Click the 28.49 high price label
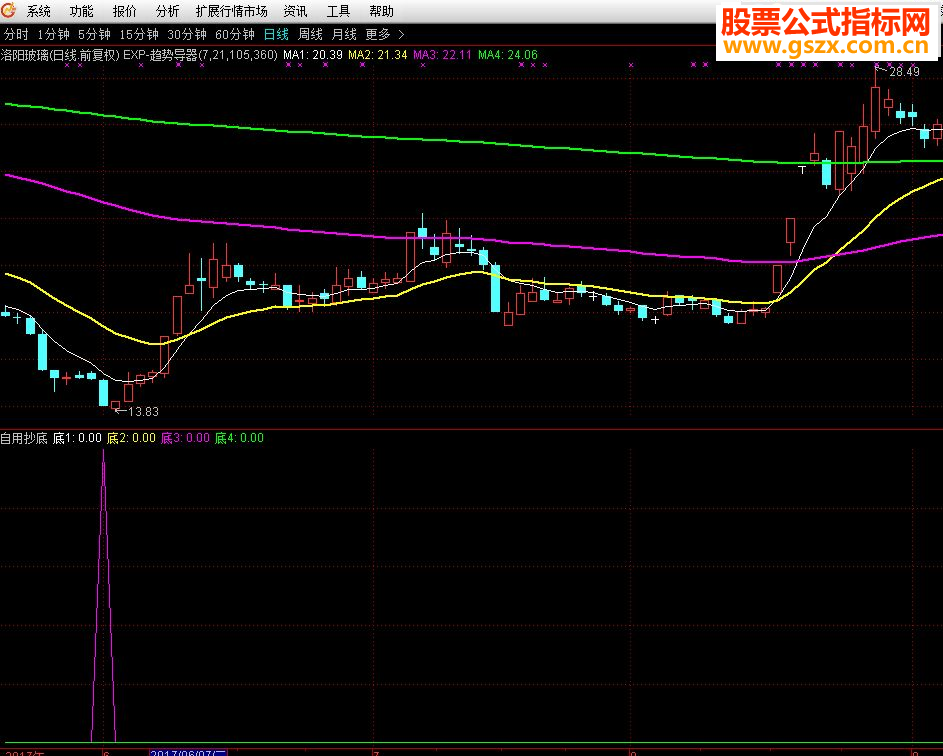The height and width of the screenshot is (756, 943). (905, 72)
